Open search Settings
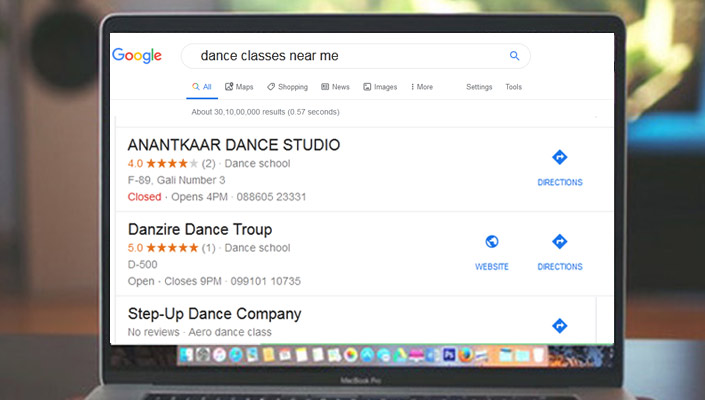The width and height of the screenshot is (705, 400). [x=479, y=87]
